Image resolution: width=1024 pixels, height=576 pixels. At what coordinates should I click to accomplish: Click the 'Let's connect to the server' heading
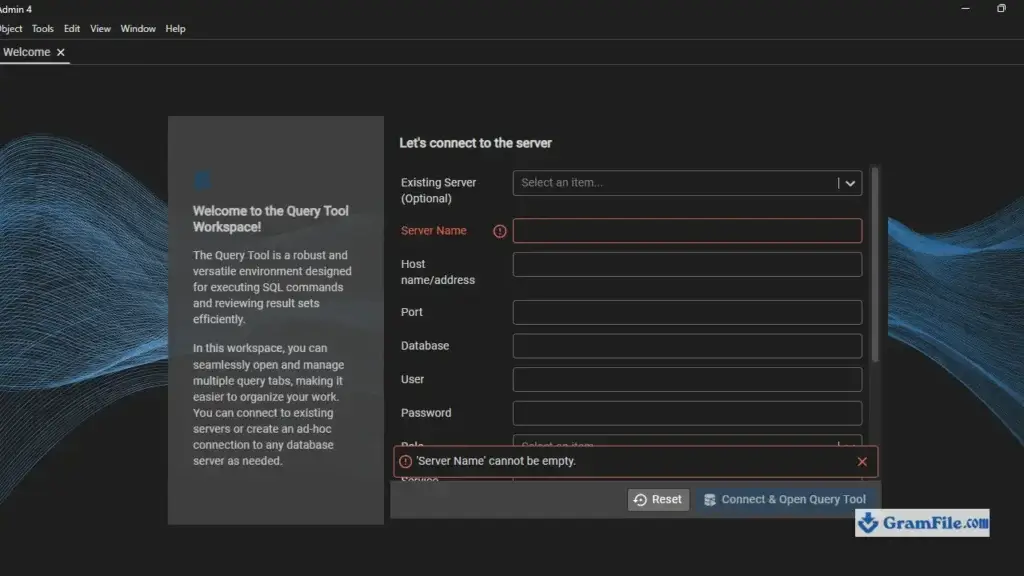[475, 143]
